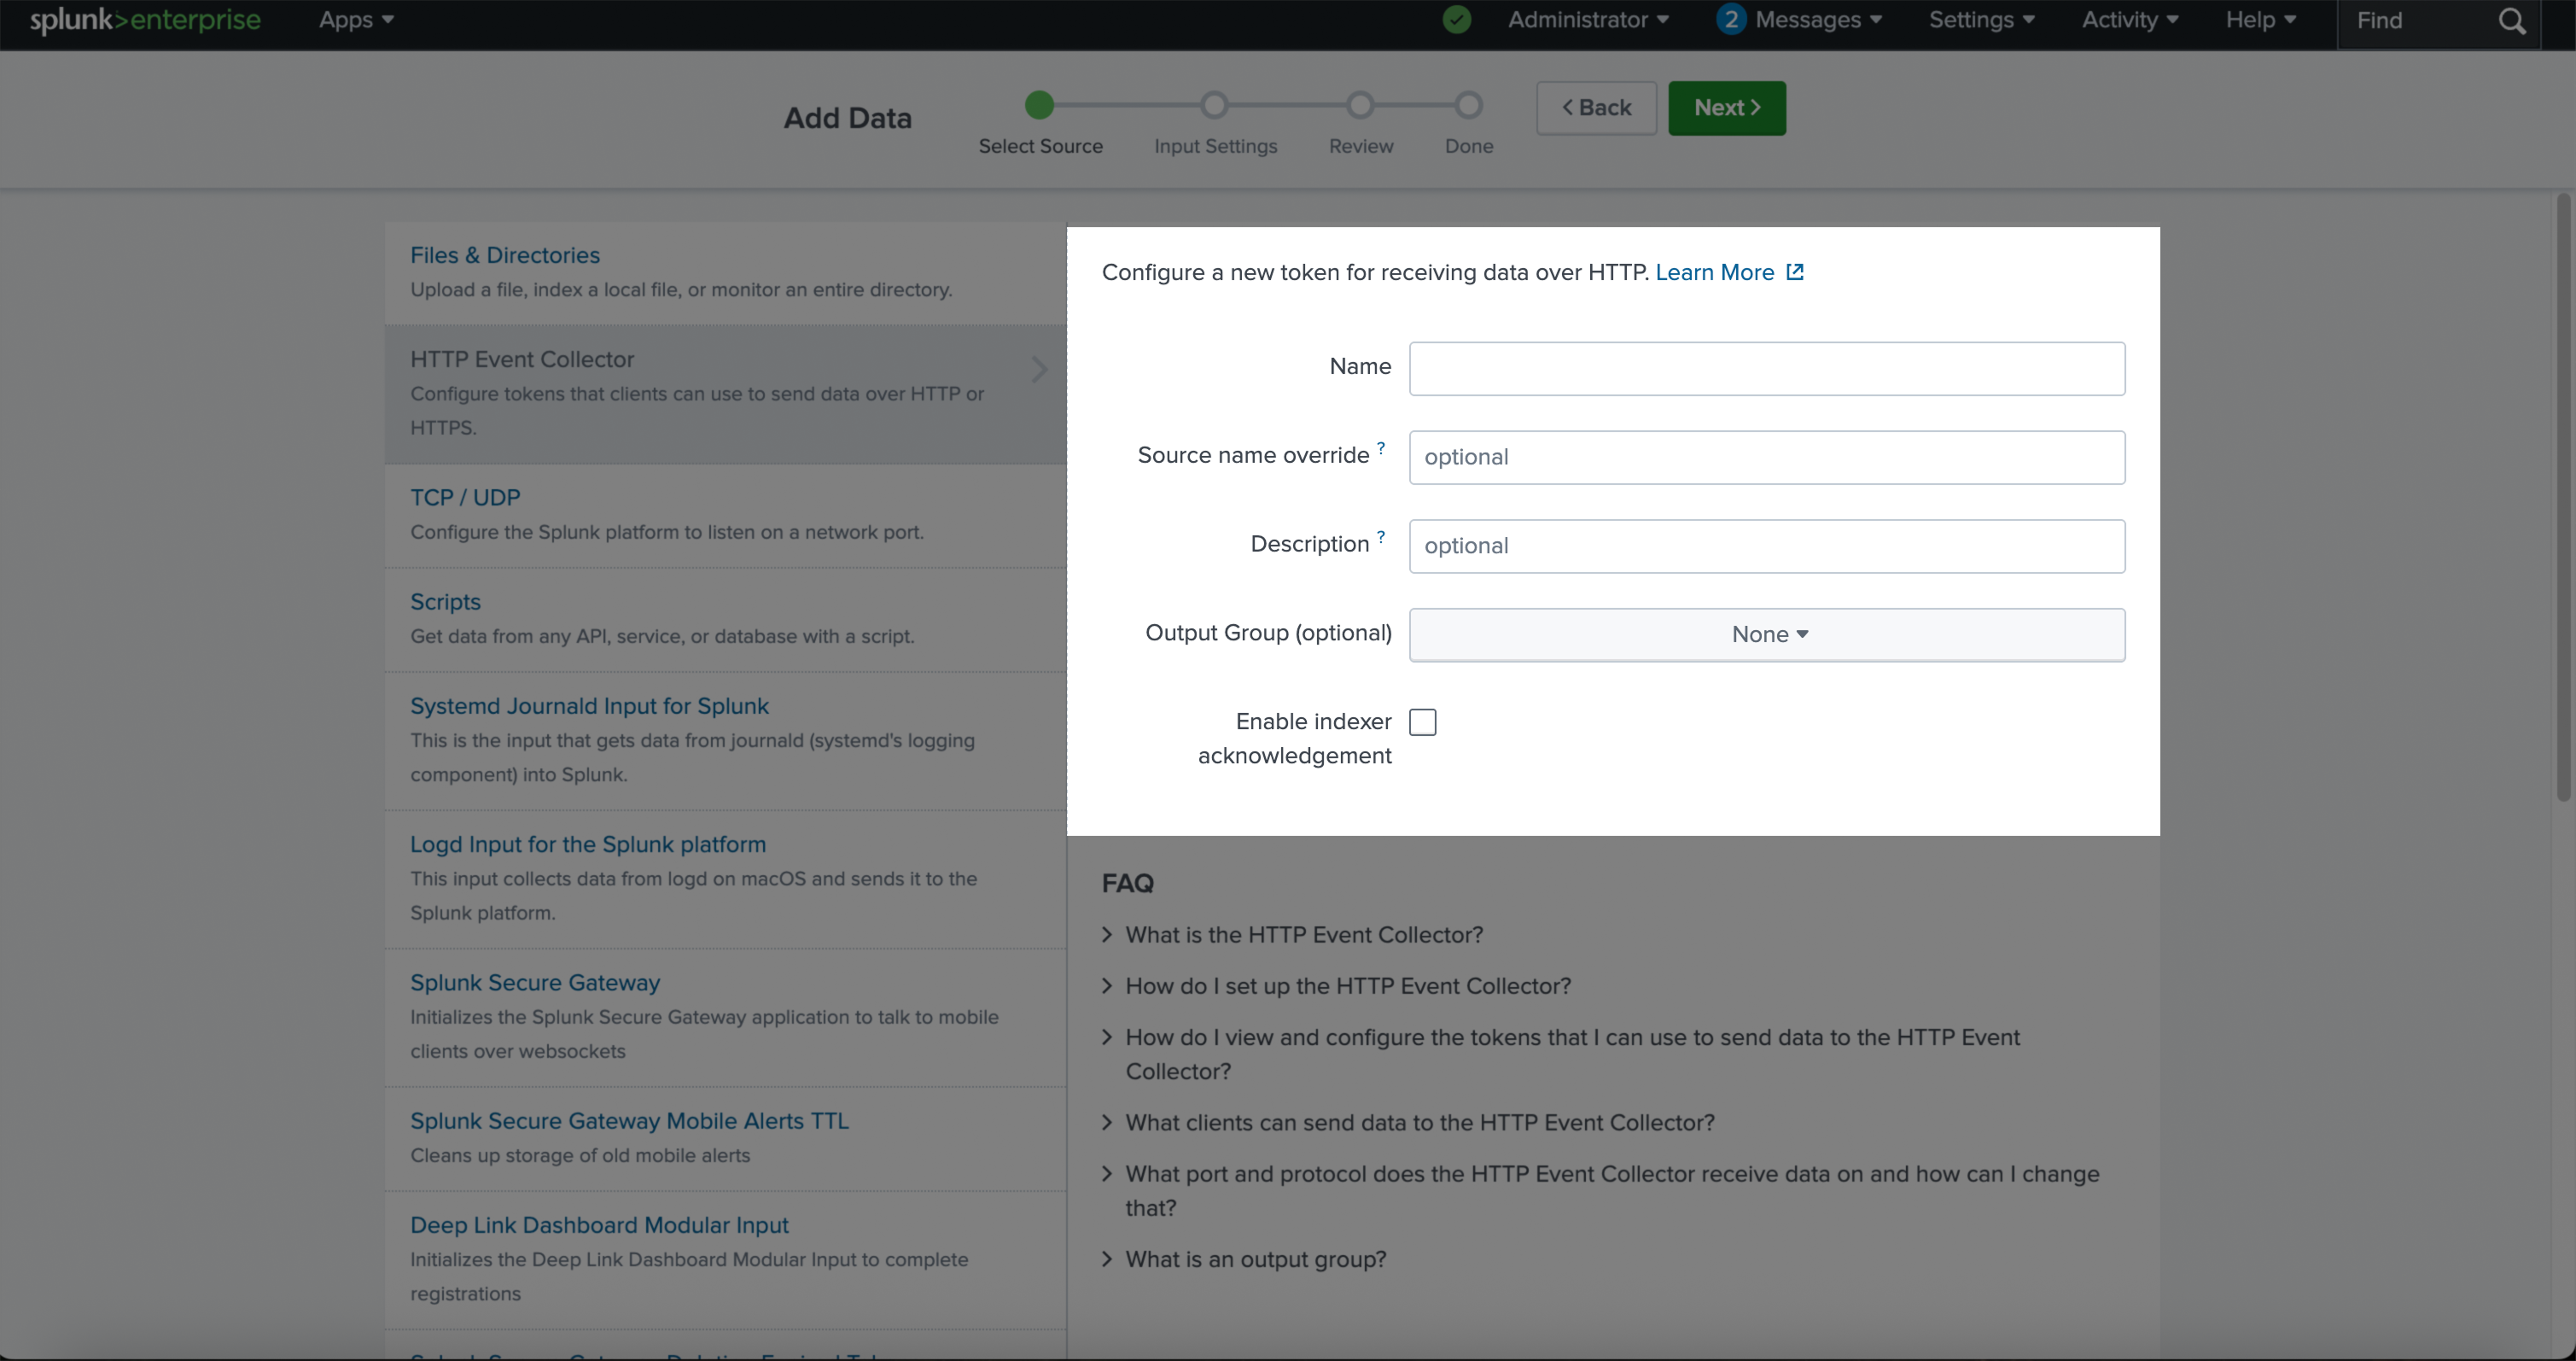Click the Learn More external link icon
The image size is (2576, 1361).
click(1795, 272)
